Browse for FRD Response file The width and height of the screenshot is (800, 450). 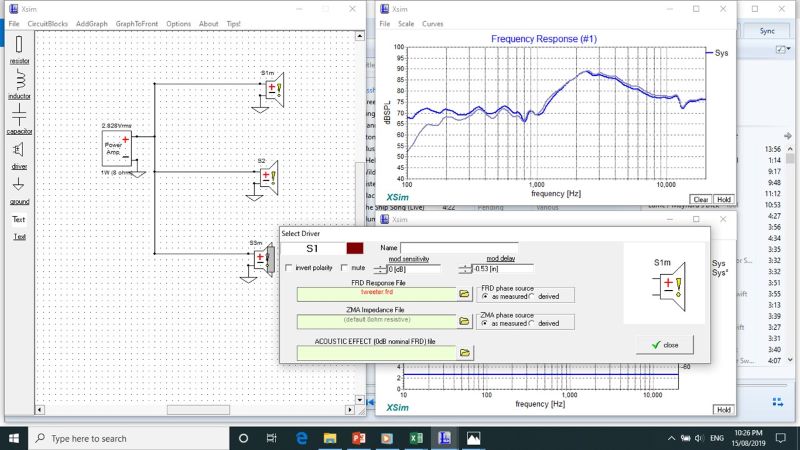click(x=464, y=294)
